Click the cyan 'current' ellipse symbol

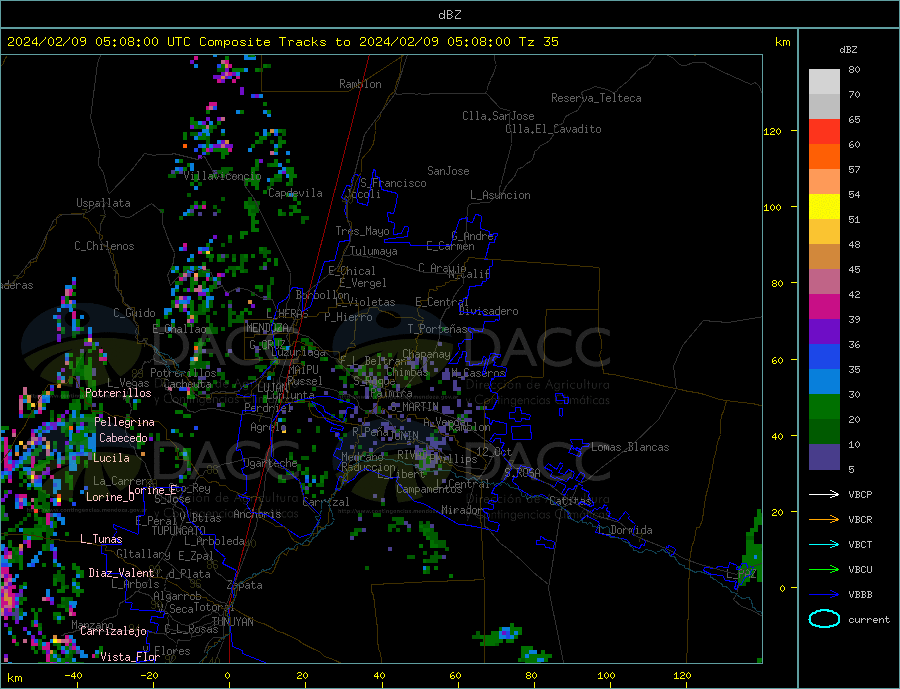point(824,619)
